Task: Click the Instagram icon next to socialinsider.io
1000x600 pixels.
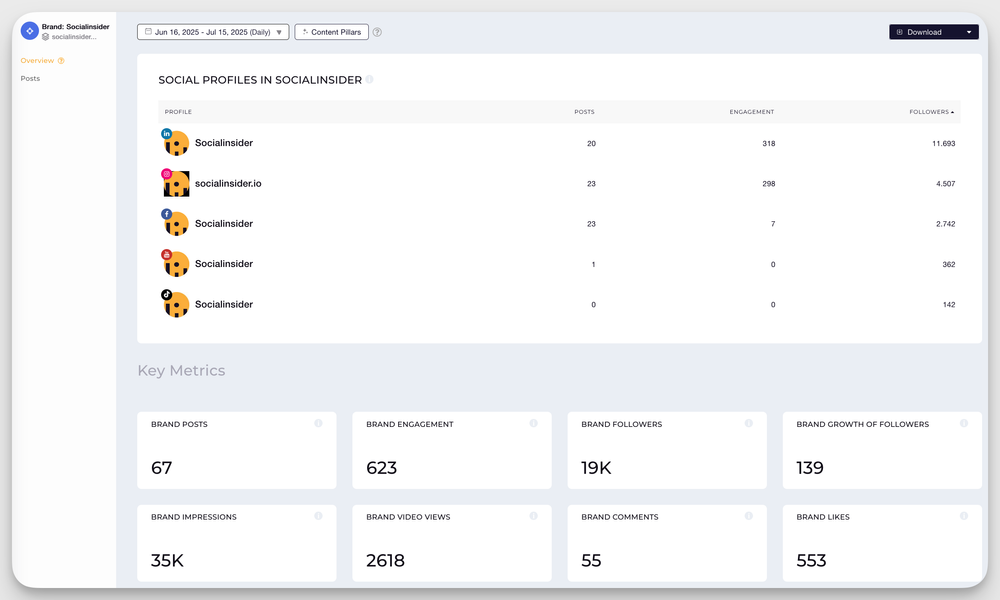Action: point(166,174)
